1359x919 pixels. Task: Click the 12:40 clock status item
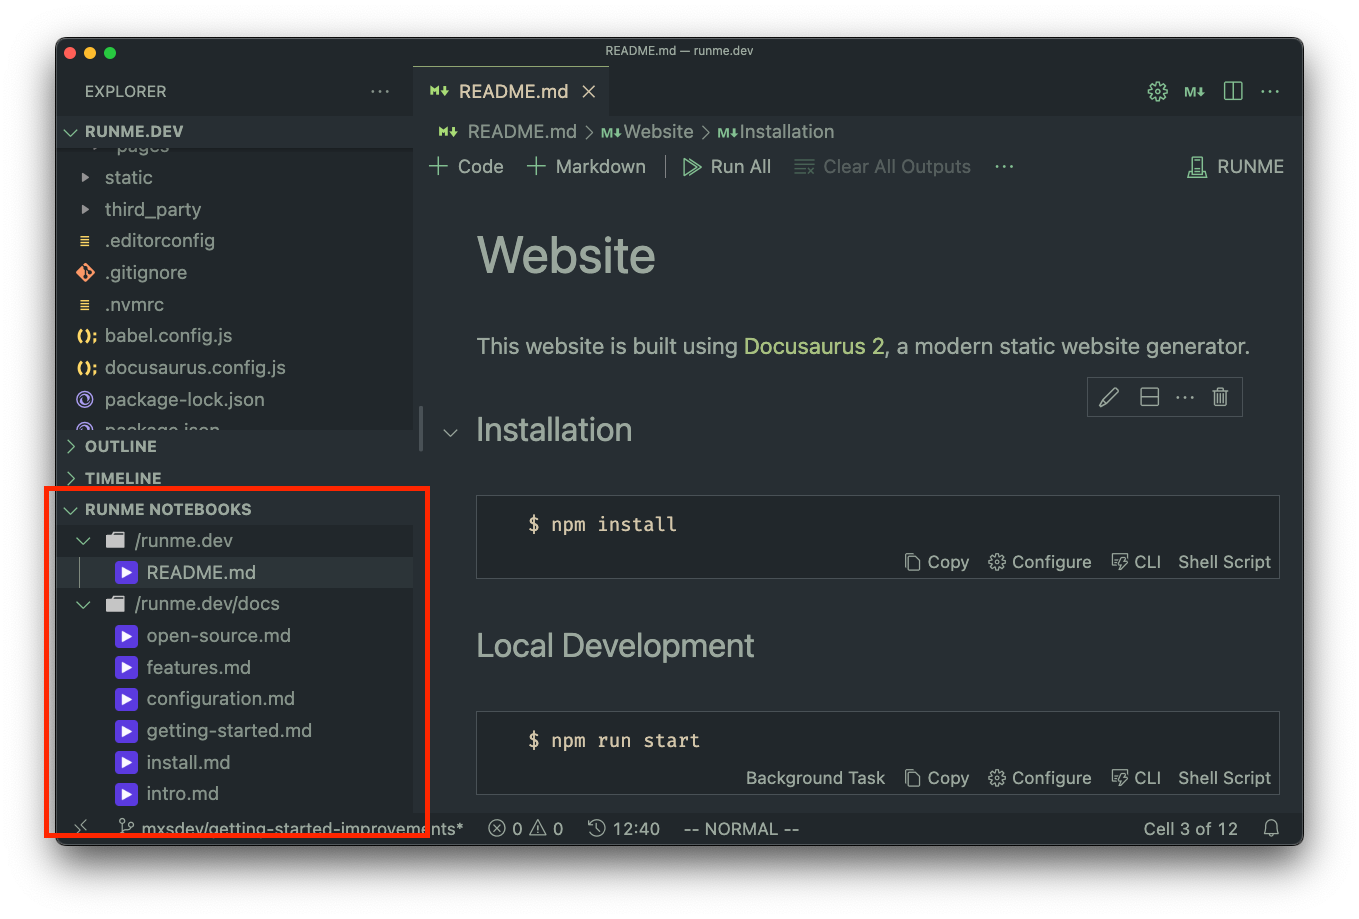click(x=624, y=828)
